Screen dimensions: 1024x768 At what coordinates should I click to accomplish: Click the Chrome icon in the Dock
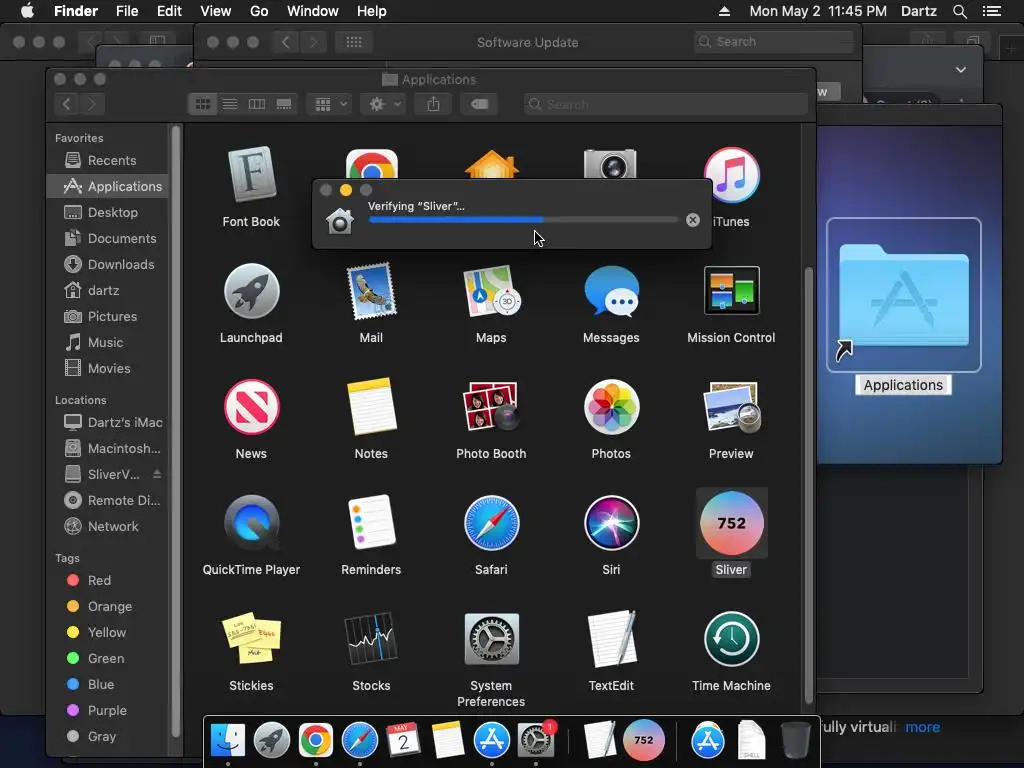tap(315, 740)
